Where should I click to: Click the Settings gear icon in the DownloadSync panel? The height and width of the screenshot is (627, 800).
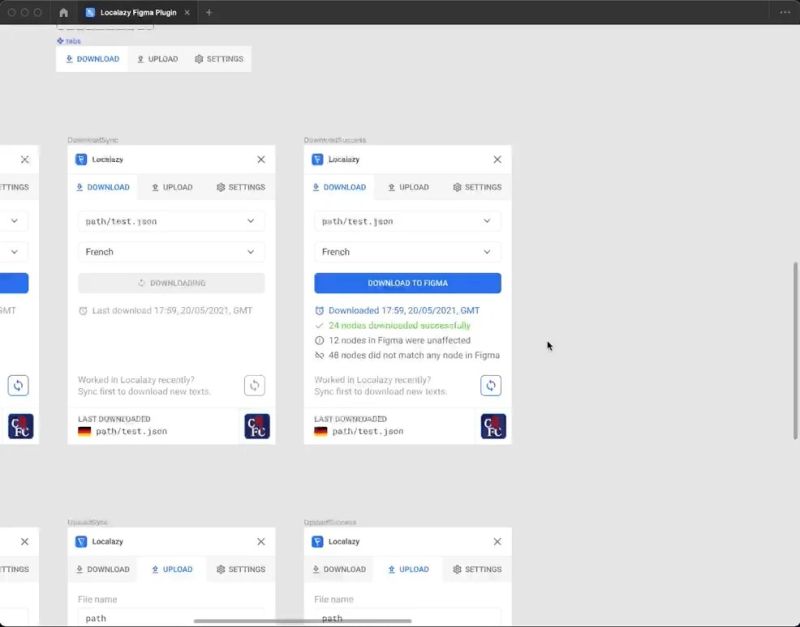219,187
